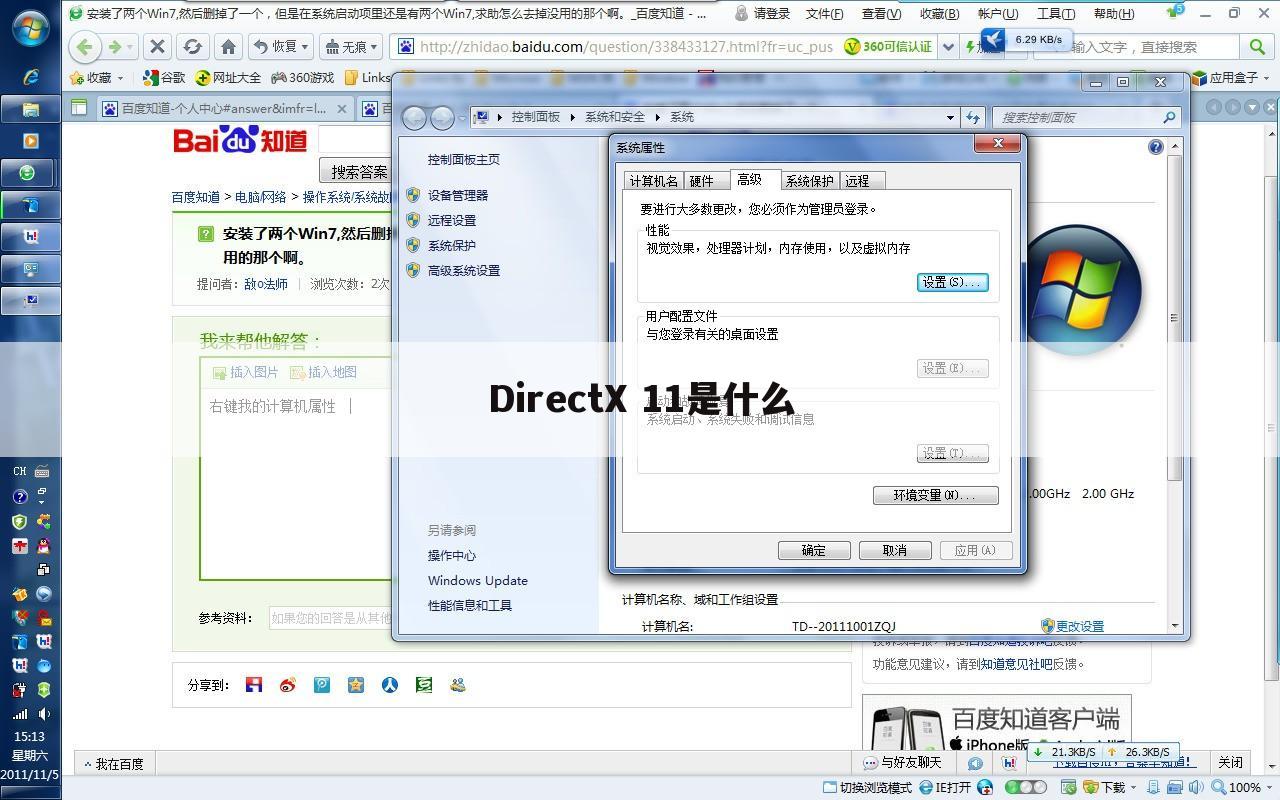The width and height of the screenshot is (1280, 800).
Task: Switch to the 系统保护 tab
Action: (809, 181)
